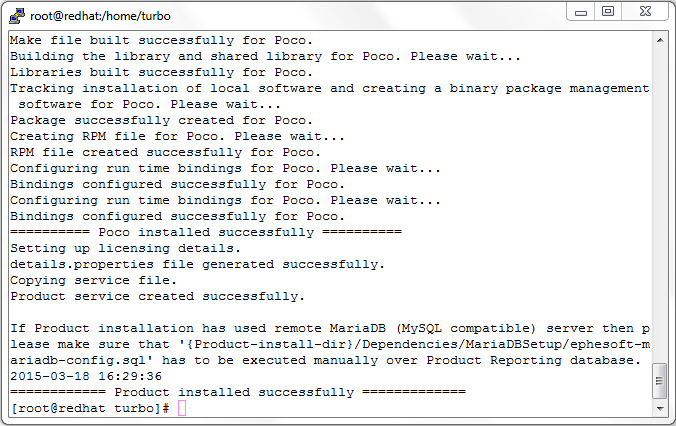
Task: Close the root@redhat terminal window
Action: point(645,12)
